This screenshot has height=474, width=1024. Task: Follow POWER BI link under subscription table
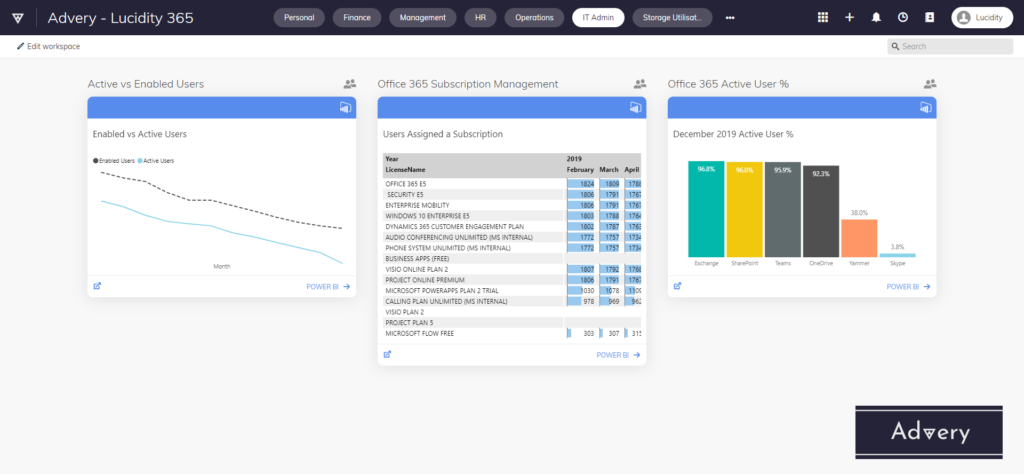(x=618, y=355)
